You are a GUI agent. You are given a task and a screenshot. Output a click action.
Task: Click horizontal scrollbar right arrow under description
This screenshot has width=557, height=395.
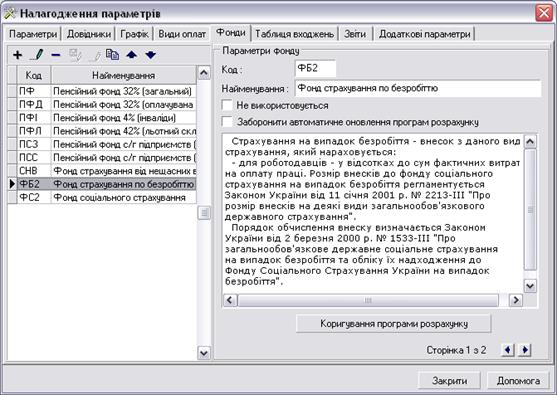coord(515,300)
